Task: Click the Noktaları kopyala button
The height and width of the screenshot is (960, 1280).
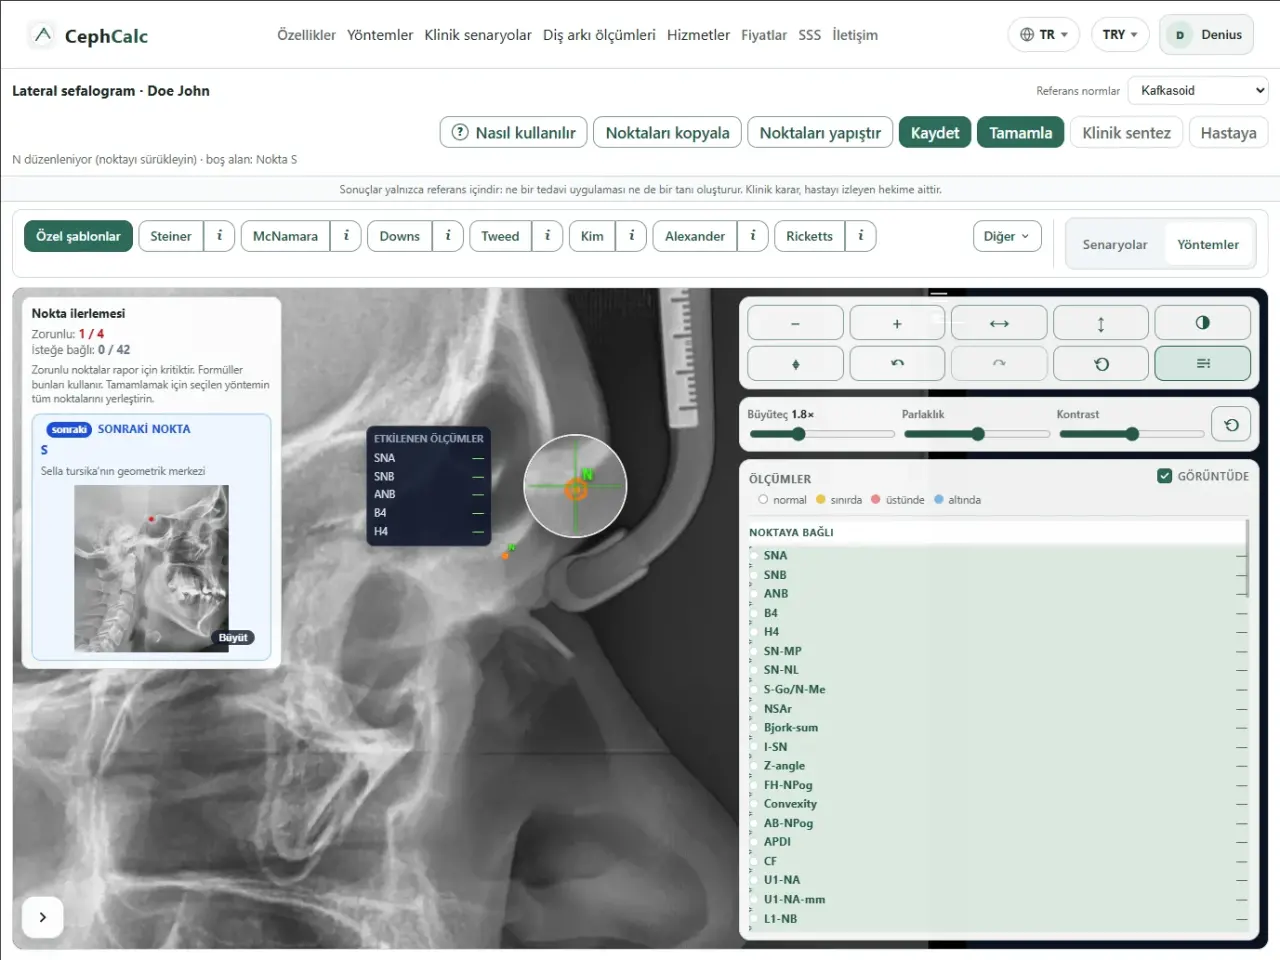Action: coord(668,133)
